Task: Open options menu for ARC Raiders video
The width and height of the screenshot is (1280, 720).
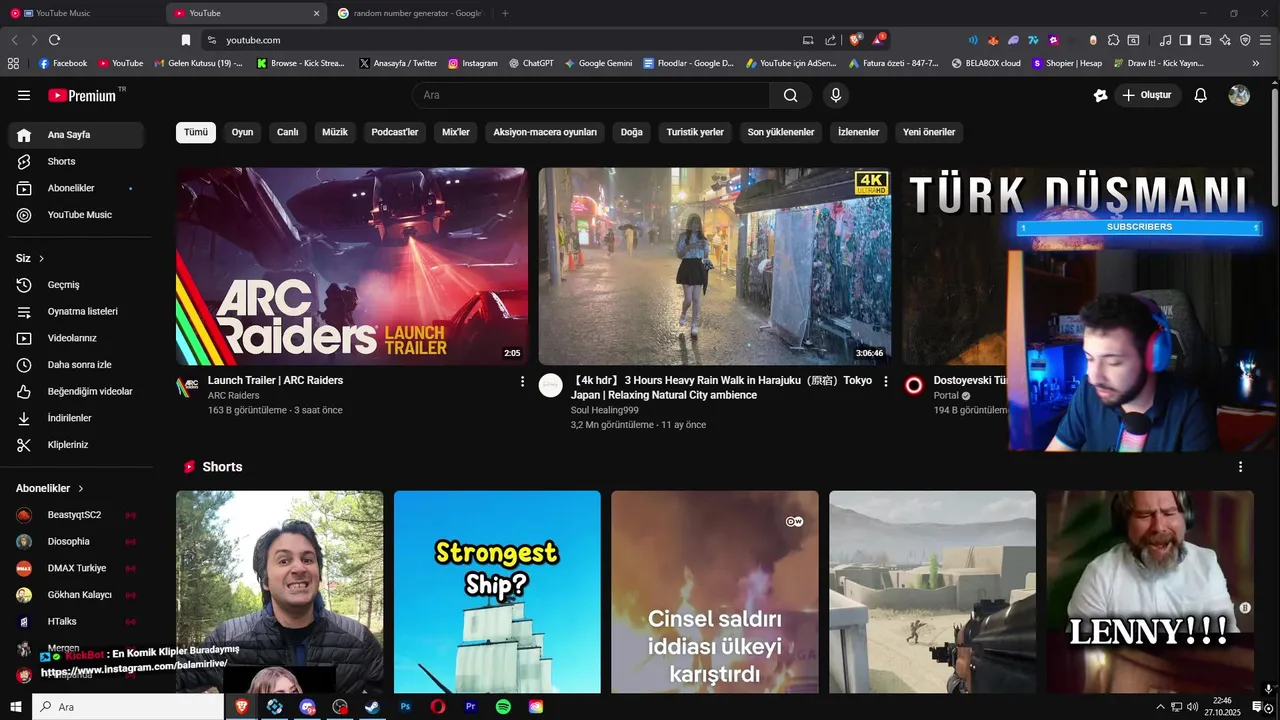Action: pos(522,381)
